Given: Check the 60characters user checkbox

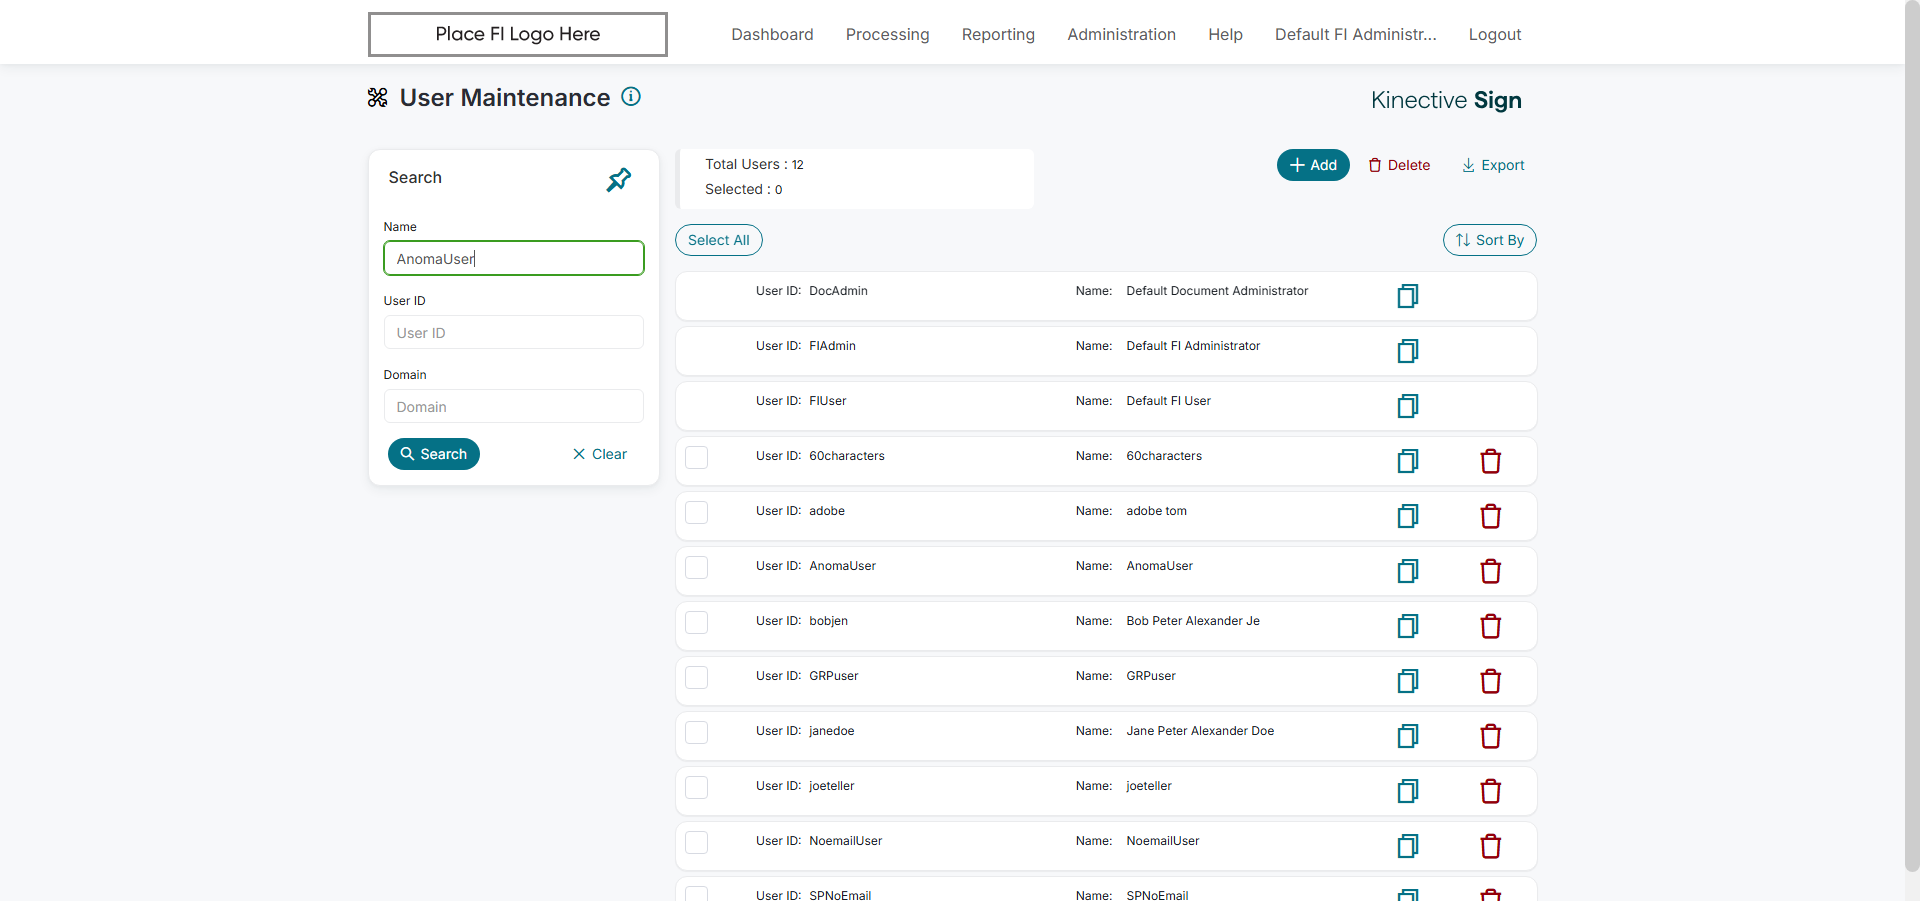Looking at the screenshot, I should pos(697,457).
